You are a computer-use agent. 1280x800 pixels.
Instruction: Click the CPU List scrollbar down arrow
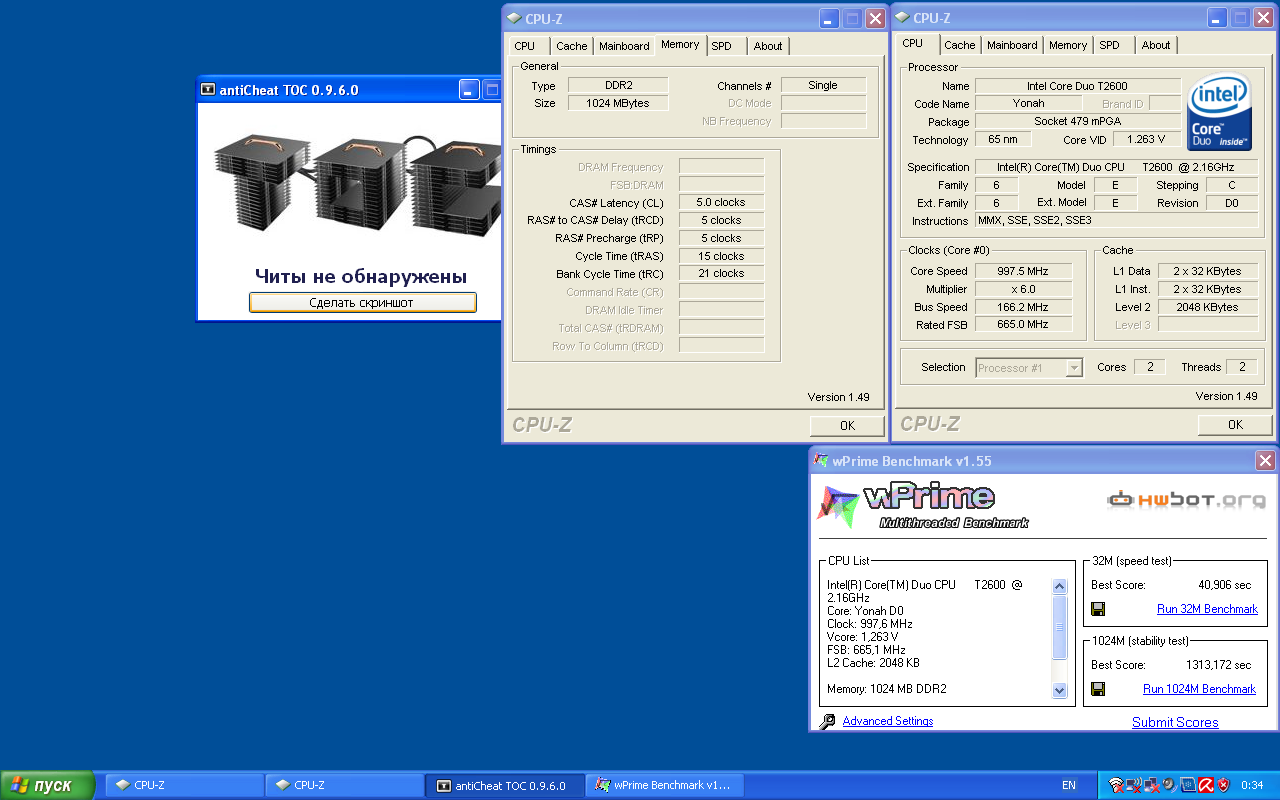[1060, 690]
